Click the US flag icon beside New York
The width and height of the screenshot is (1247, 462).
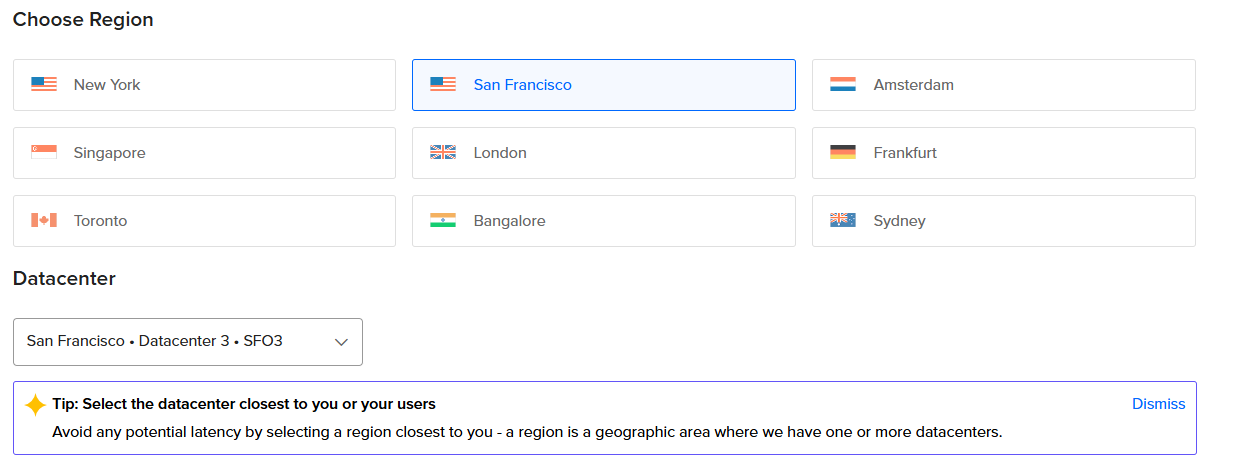point(44,85)
